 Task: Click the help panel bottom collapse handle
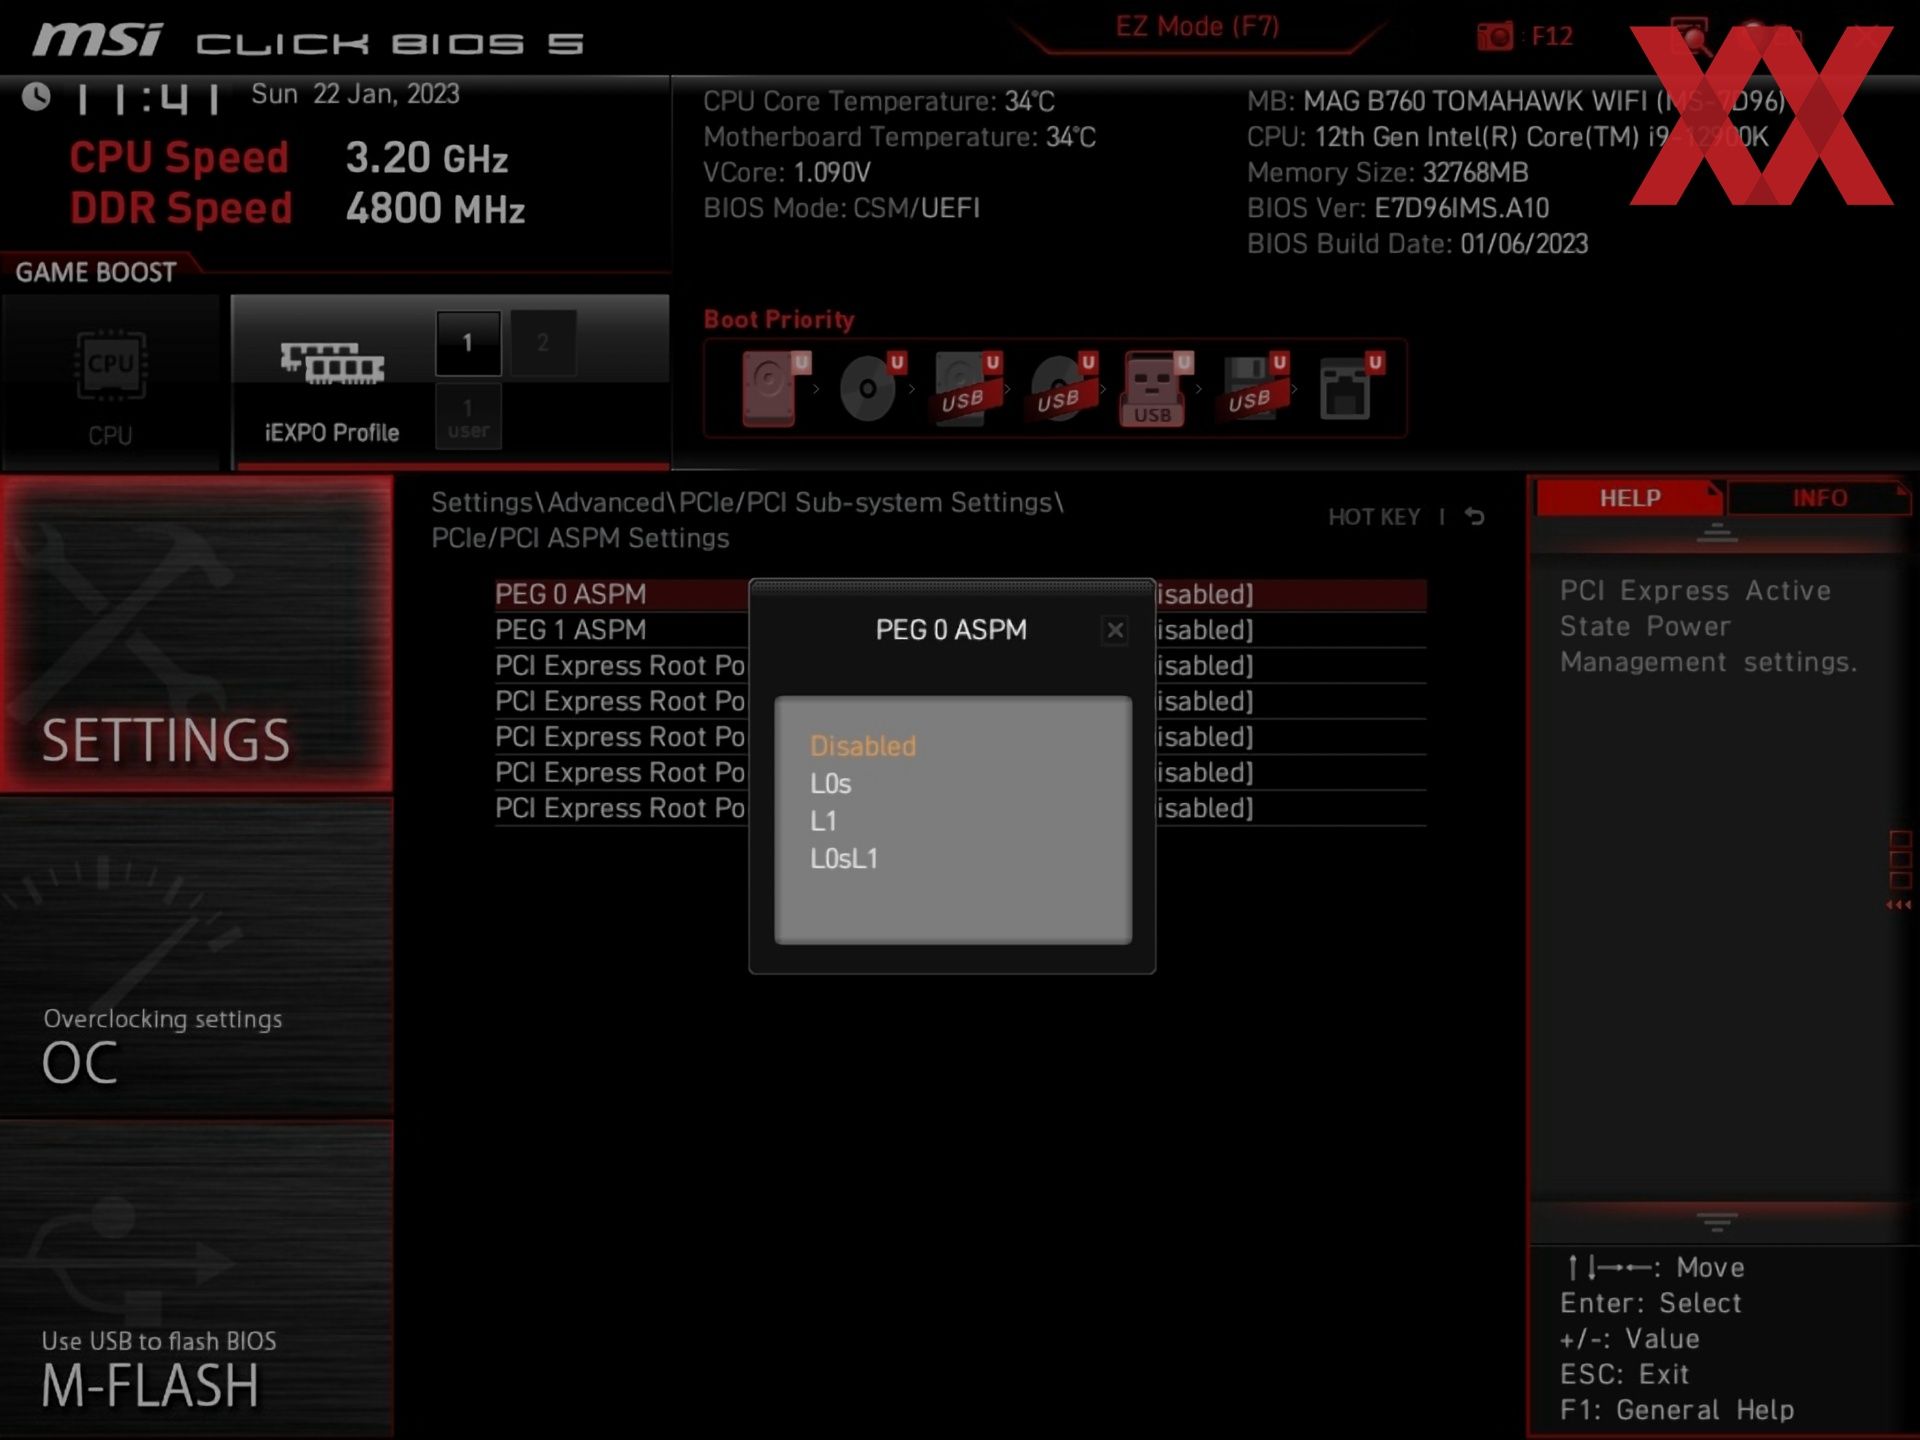(1717, 1223)
